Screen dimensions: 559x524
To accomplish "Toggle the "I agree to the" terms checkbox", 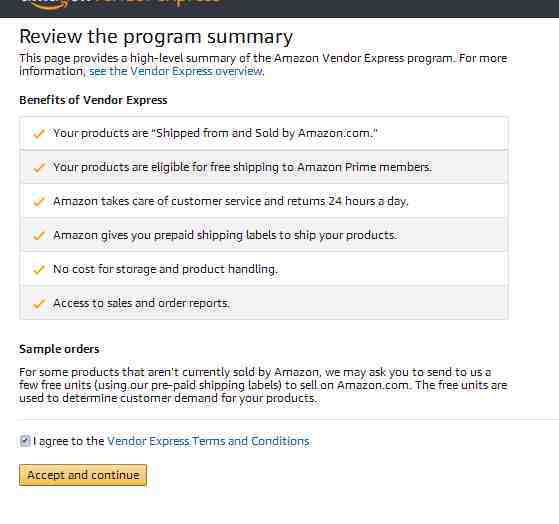I will 25,441.
